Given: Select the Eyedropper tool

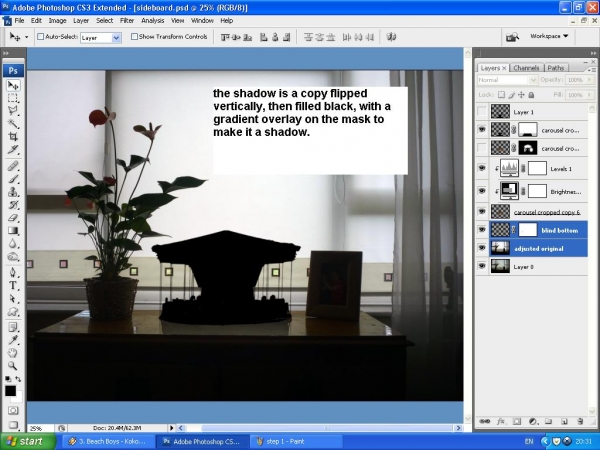Looking at the screenshot, I should click(x=13, y=340).
